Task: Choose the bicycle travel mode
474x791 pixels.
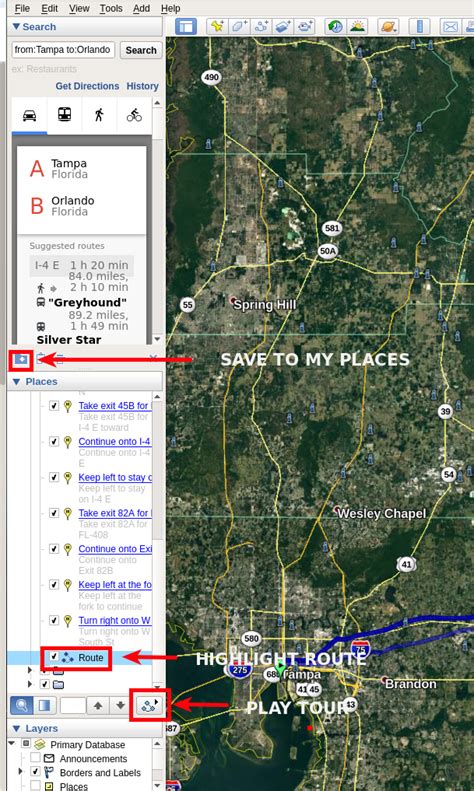Action: 134,116
